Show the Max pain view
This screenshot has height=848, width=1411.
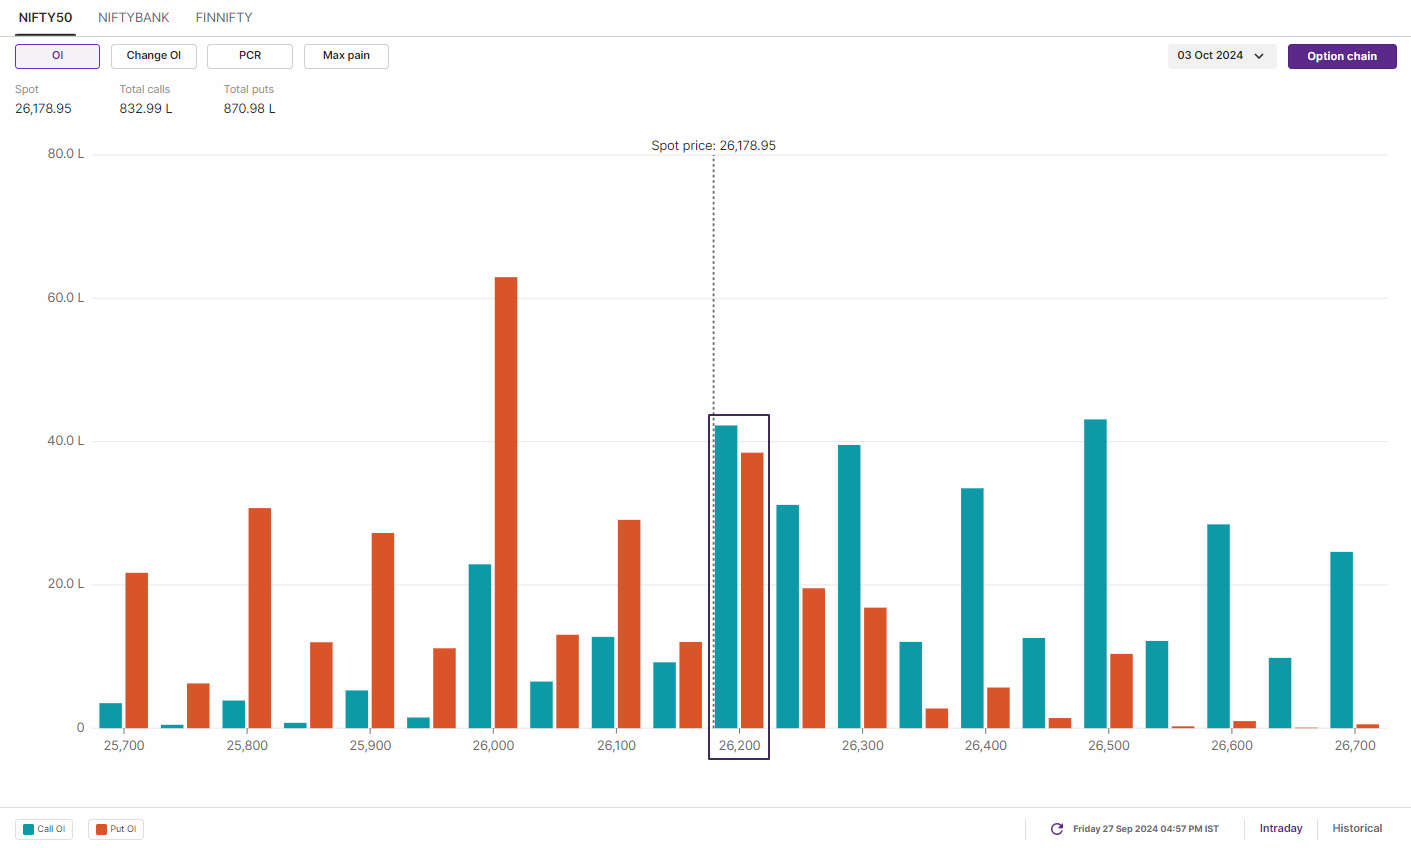(x=346, y=56)
